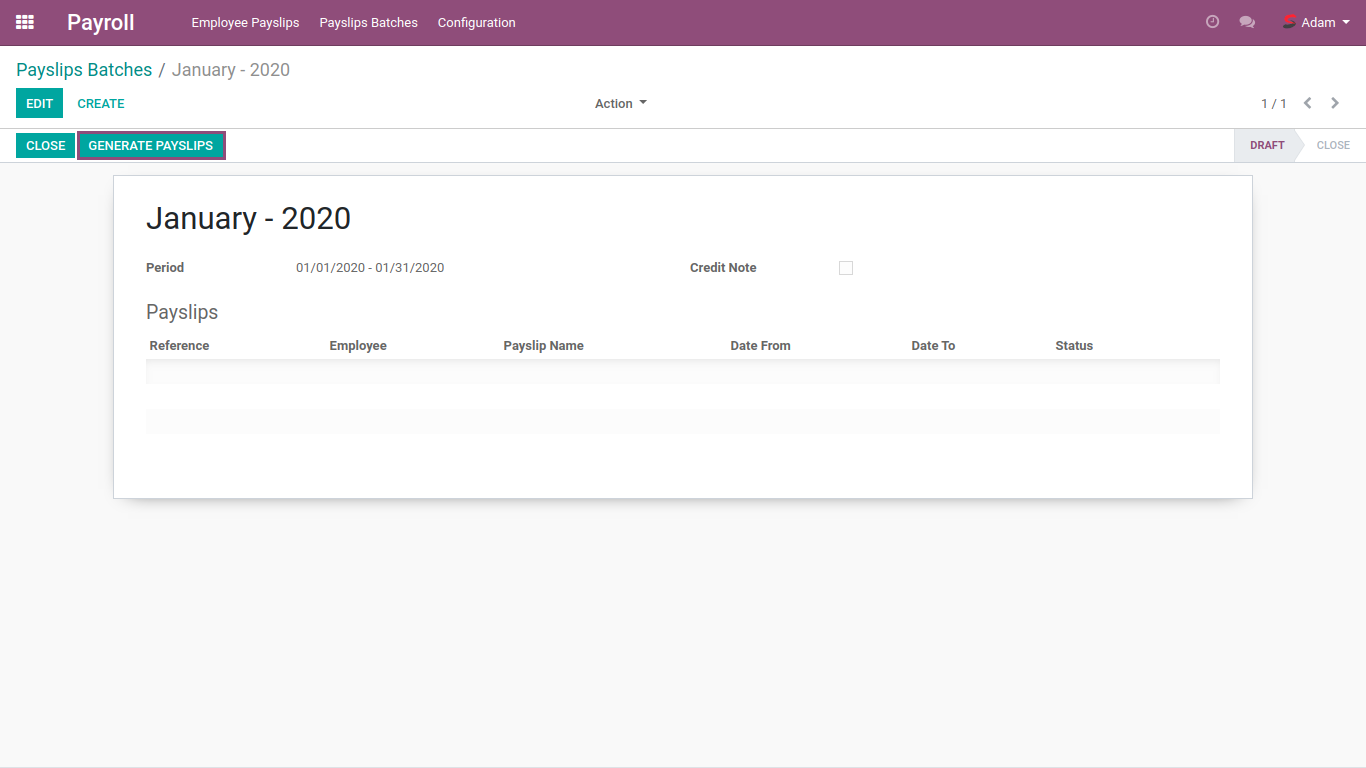Toggle the Credit Note checkbox
Screen dimensions: 1366x768
pyautogui.click(x=846, y=268)
